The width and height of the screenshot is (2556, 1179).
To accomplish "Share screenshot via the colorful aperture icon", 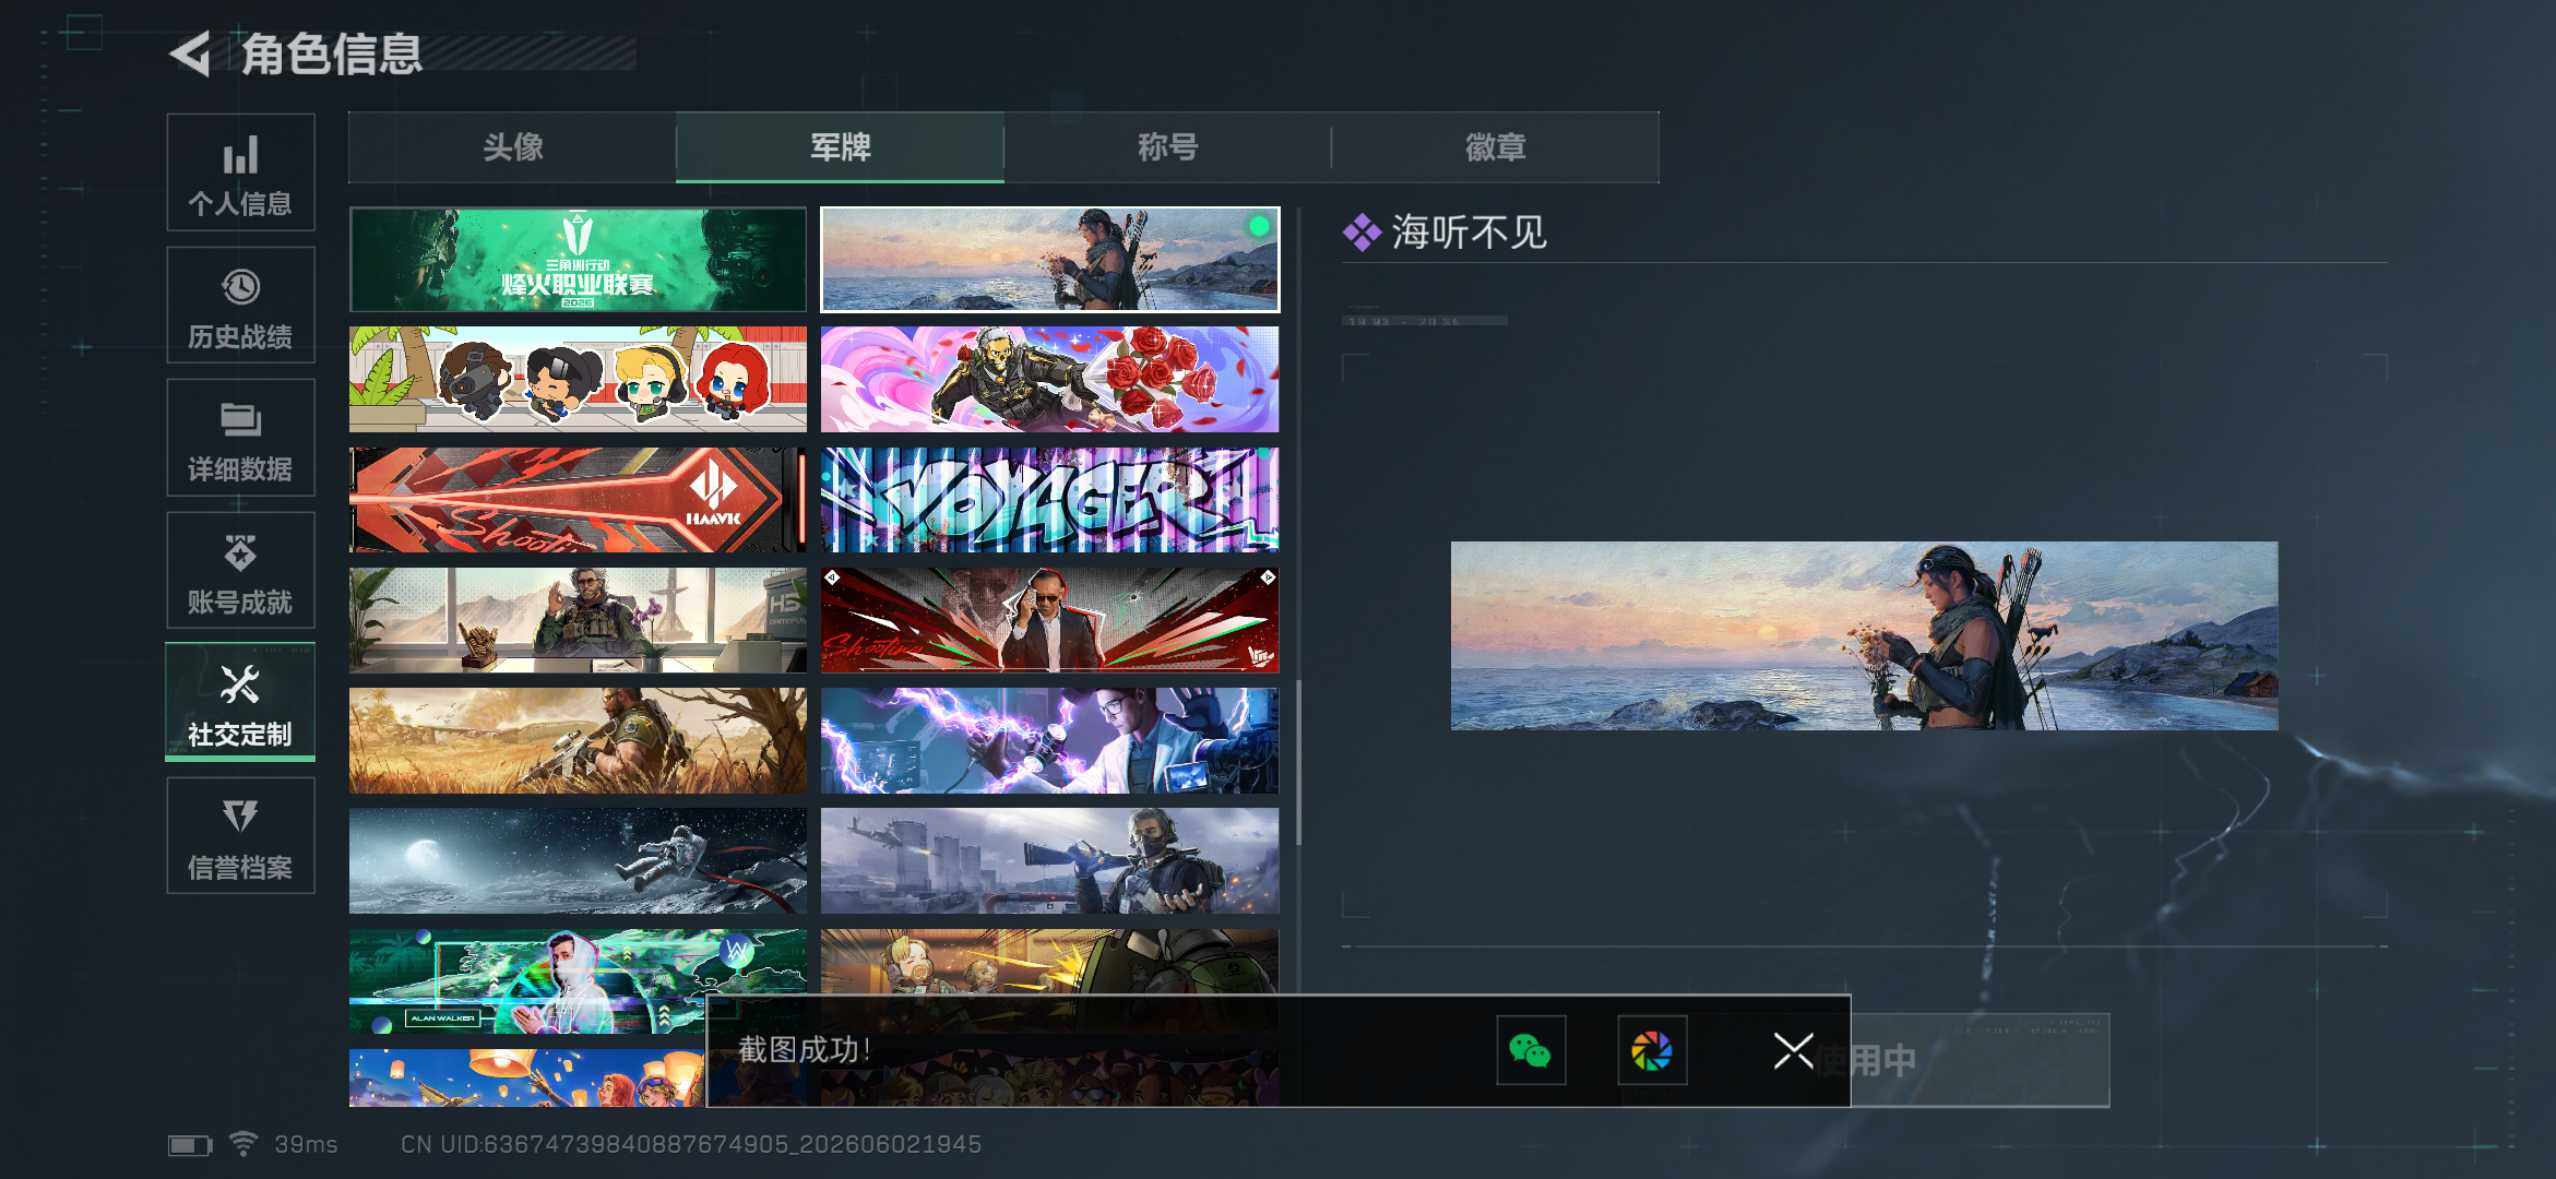I will coord(1652,1050).
